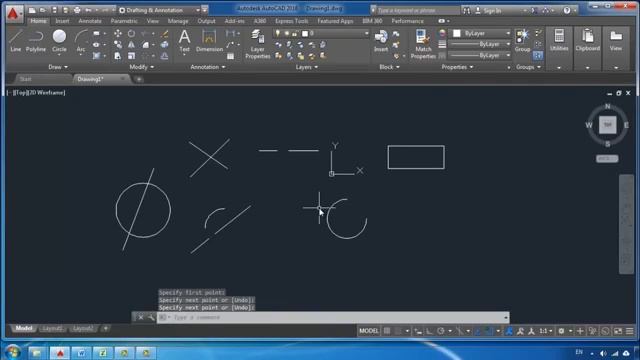Open the Help question mark icon

[x=567, y=10]
